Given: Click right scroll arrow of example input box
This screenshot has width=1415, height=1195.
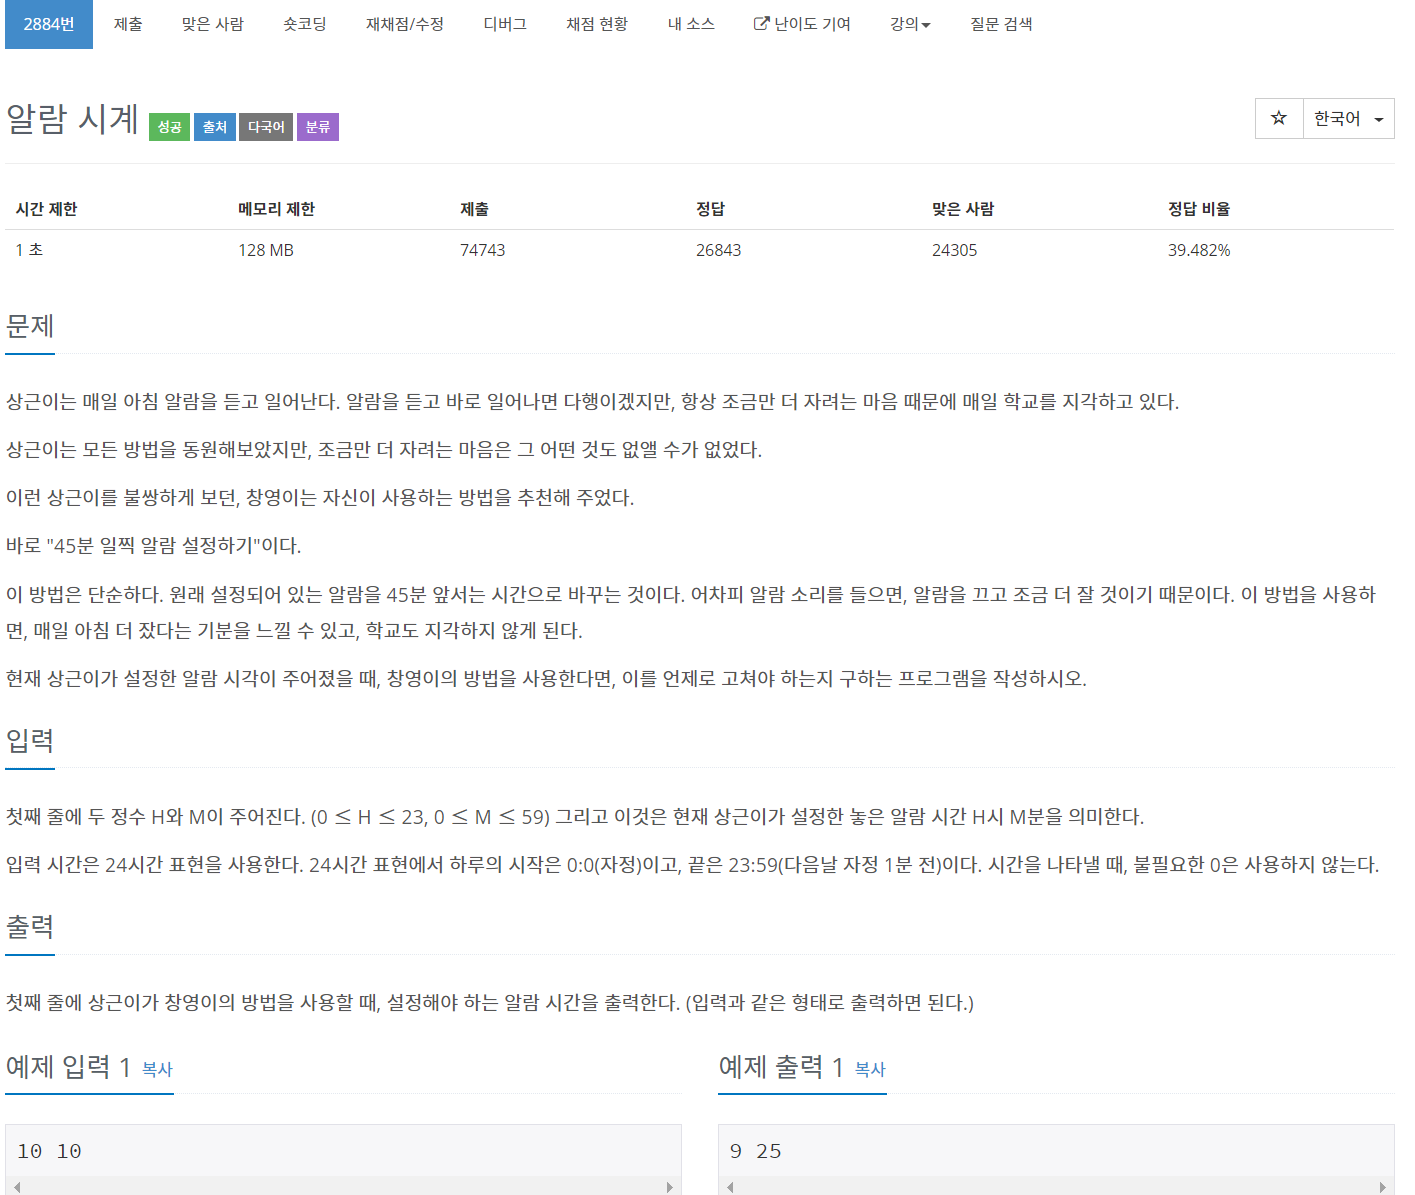Looking at the screenshot, I should click(x=670, y=1187).
